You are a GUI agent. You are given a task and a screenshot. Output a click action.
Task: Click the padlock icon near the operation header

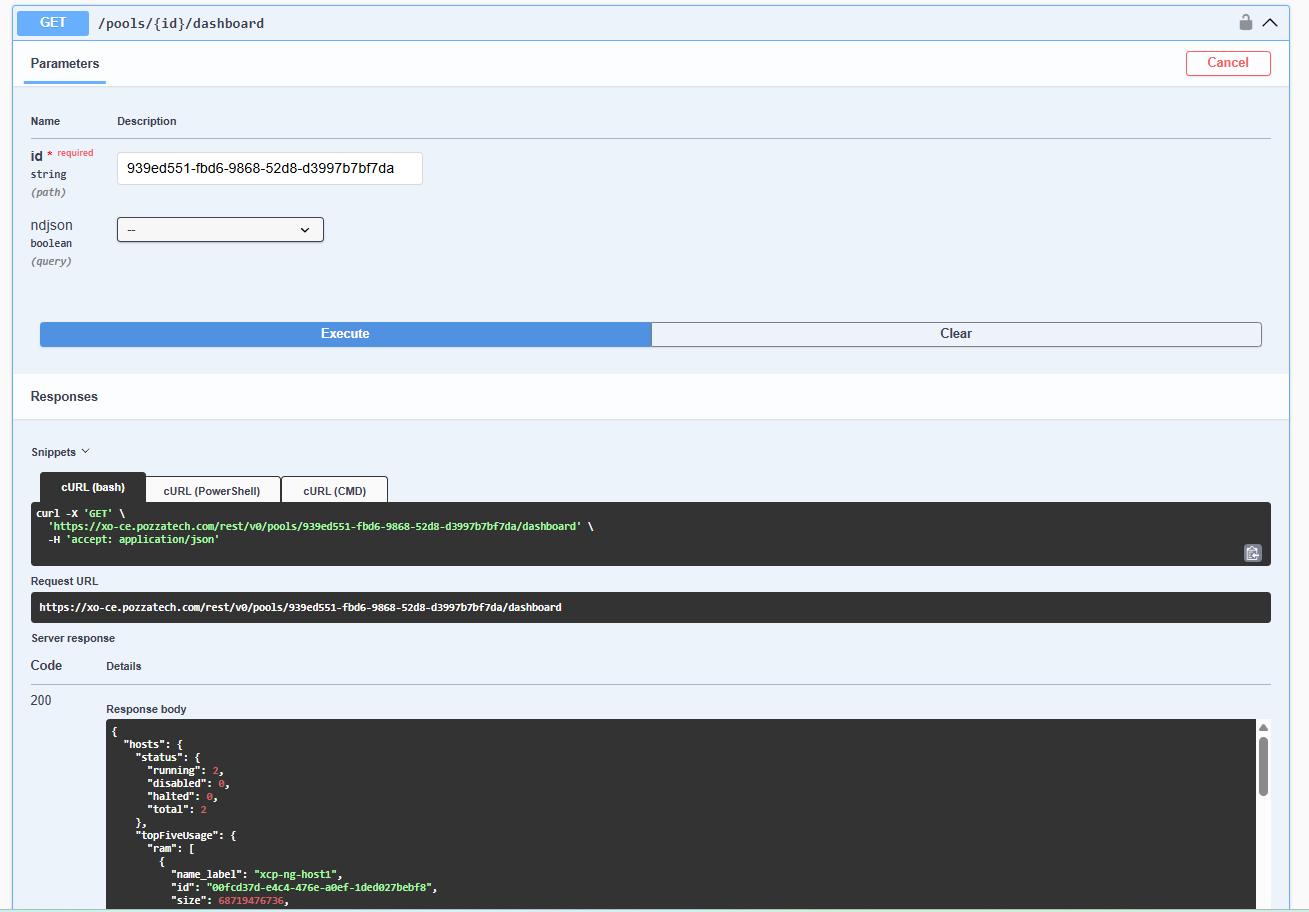coord(1246,22)
